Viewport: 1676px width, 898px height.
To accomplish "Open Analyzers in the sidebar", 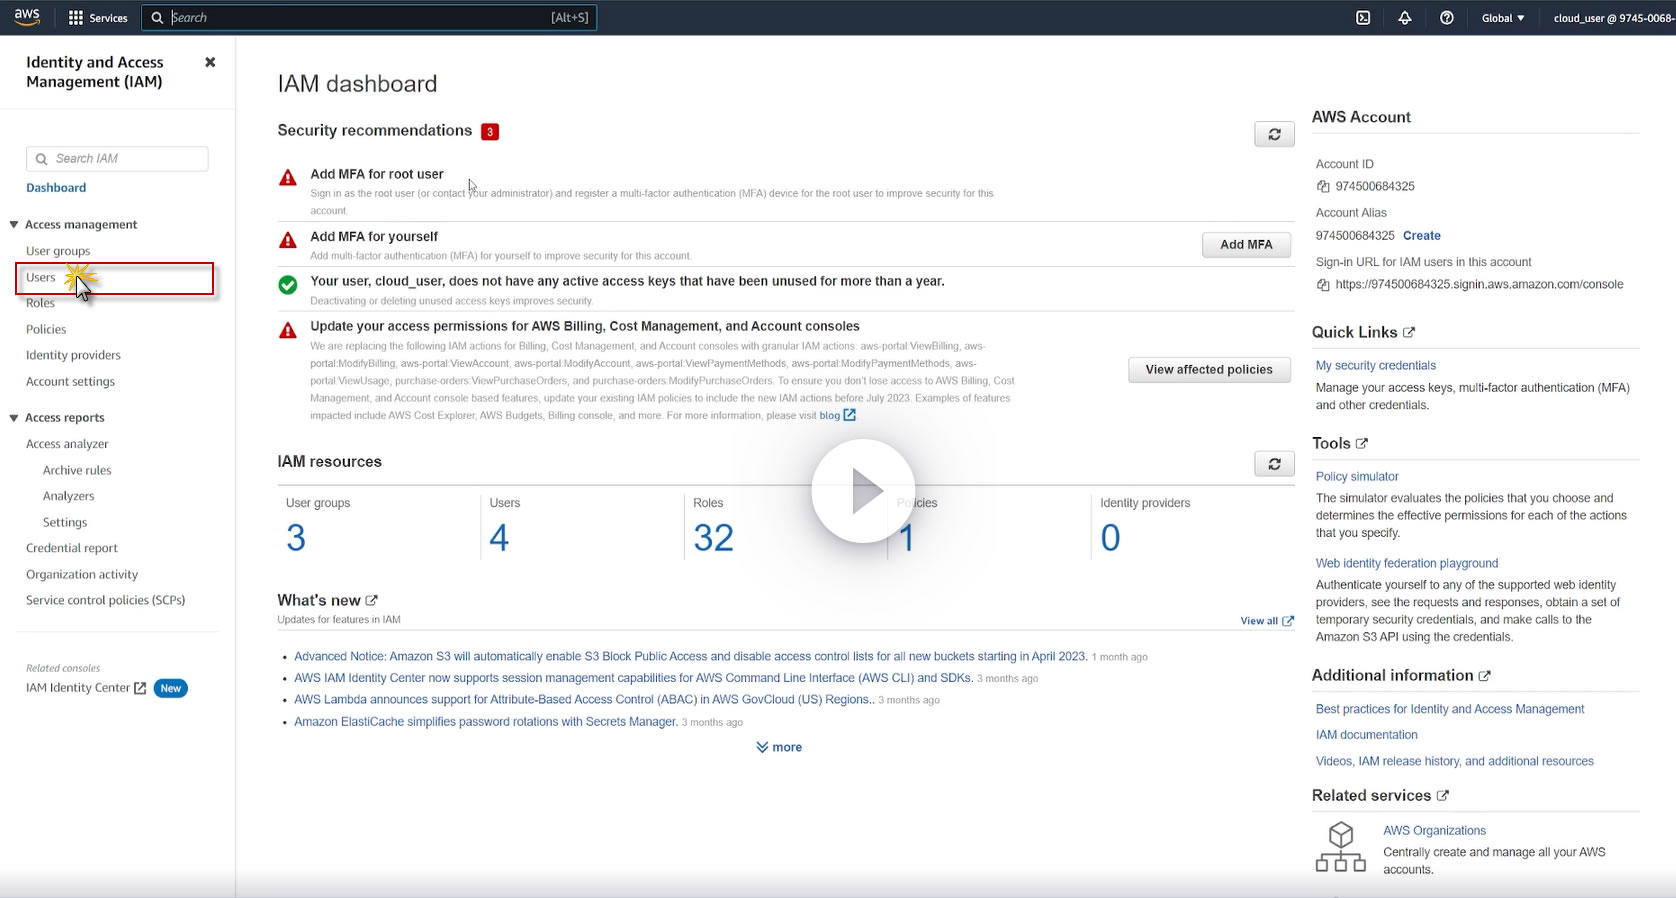I will coord(69,496).
